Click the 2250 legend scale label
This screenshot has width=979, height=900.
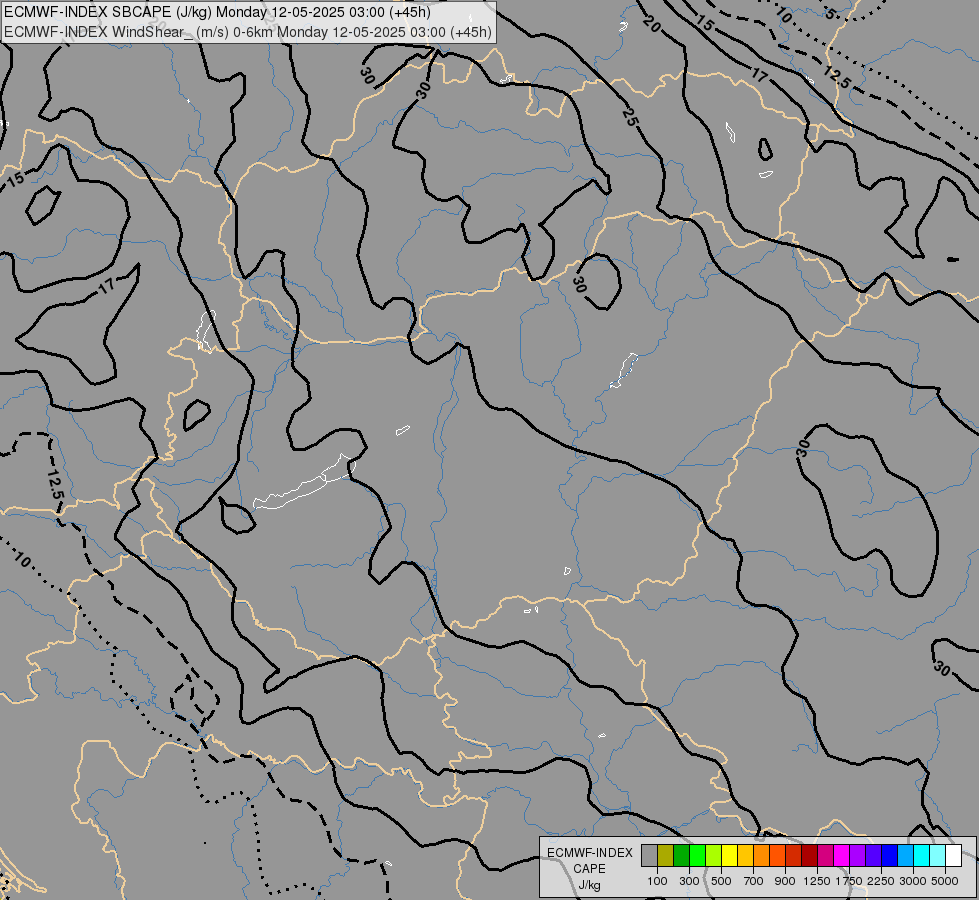pos(881,881)
